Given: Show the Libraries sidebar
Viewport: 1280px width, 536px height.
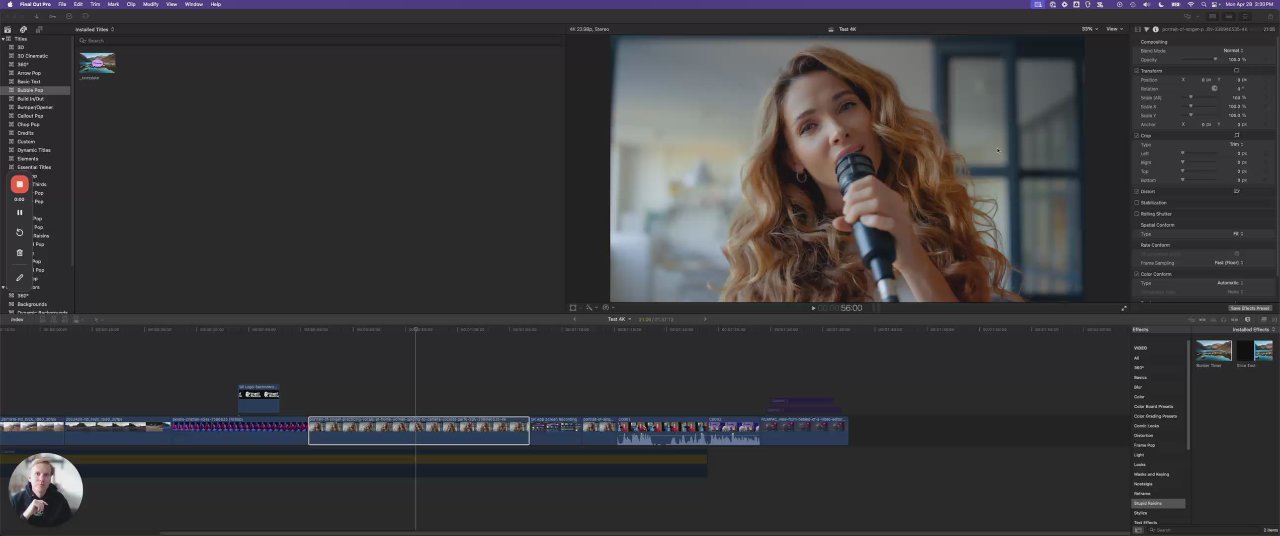Looking at the screenshot, I should pyautogui.click(x=9, y=29).
